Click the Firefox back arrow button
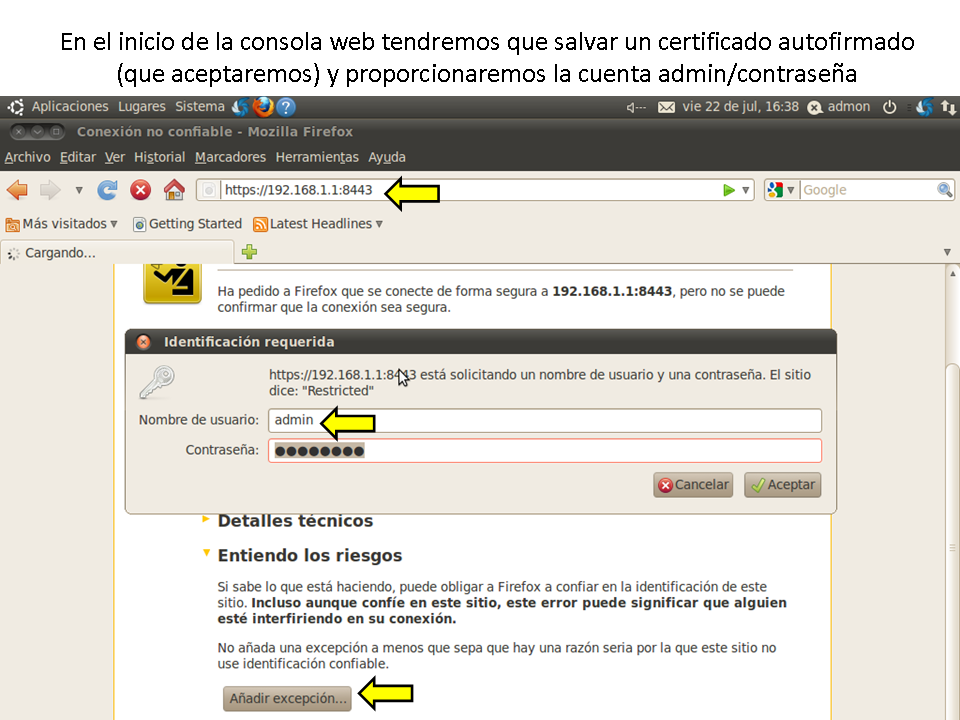This screenshot has width=960, height=720. coord(17,190)
